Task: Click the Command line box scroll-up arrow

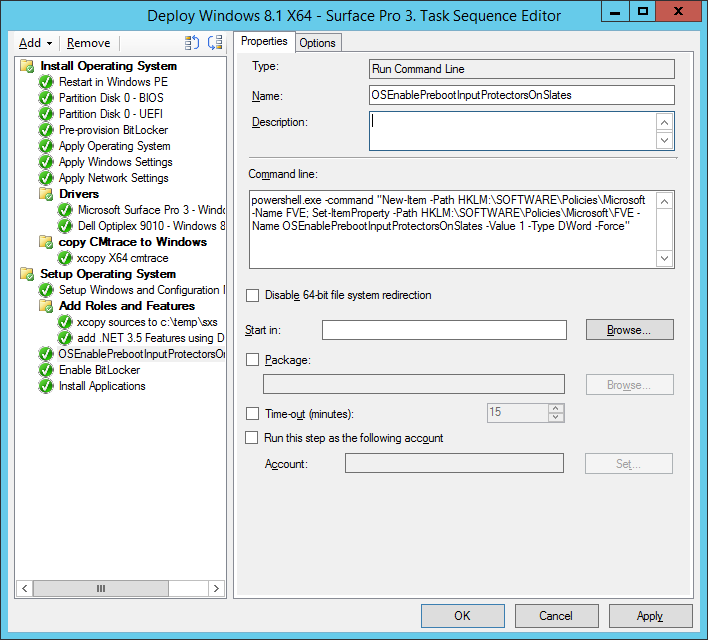Action: (664, 201)
